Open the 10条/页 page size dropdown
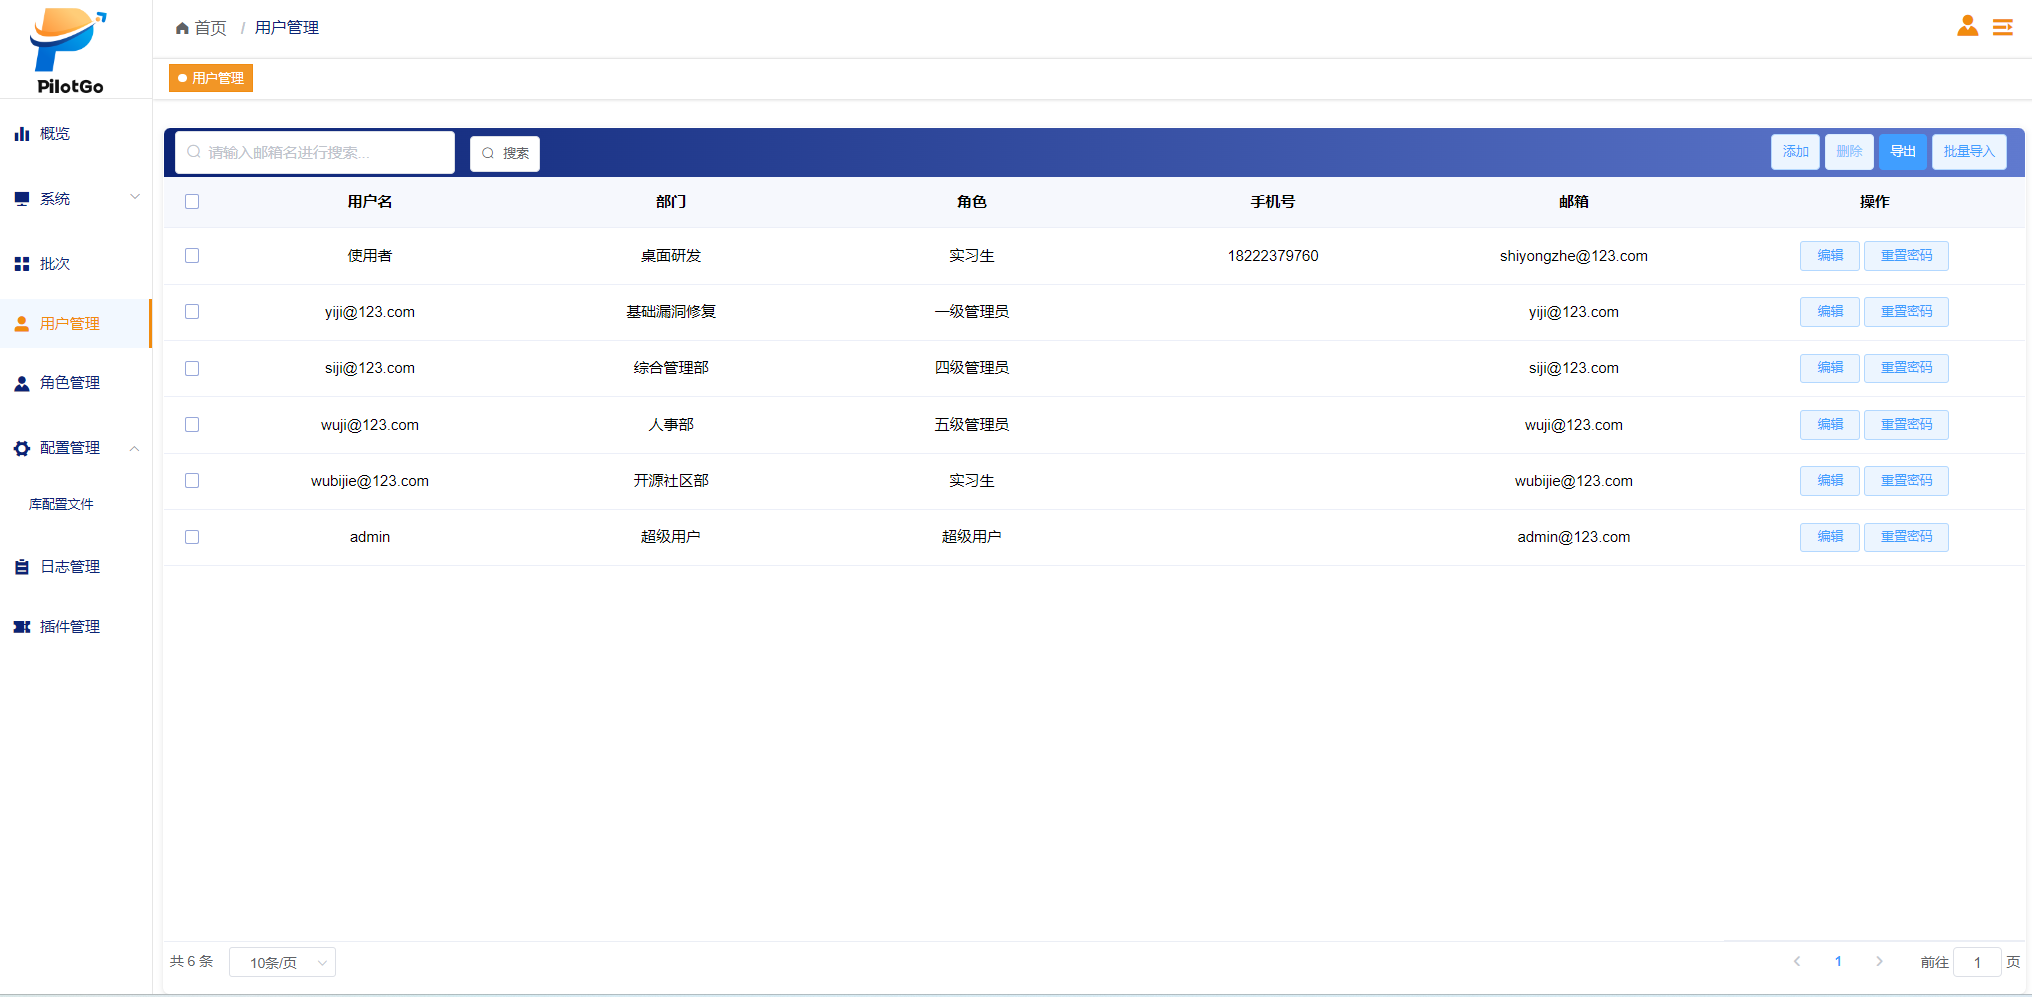 tap(282, 962)
